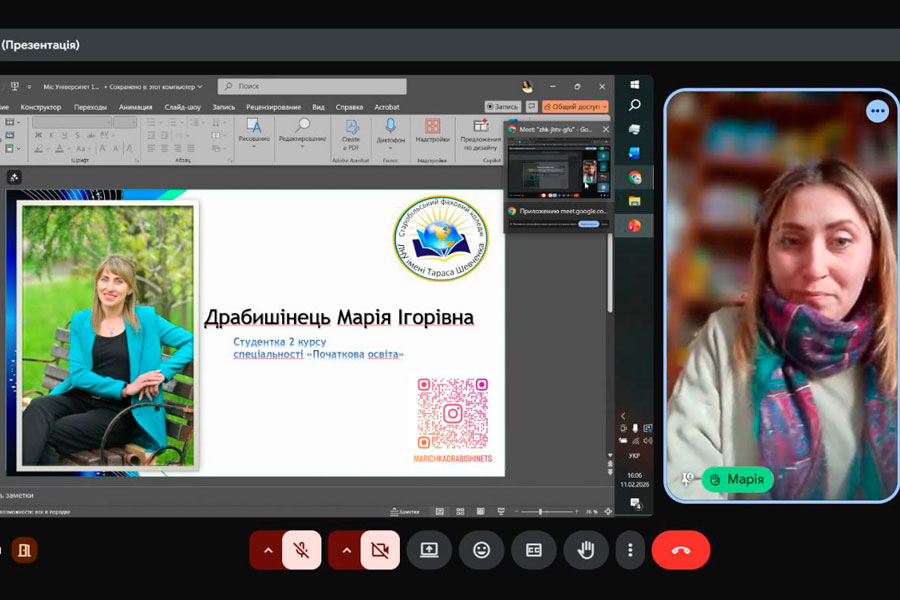Click the Поиск search field
The image size is (900, 600).
pos(312,87)
